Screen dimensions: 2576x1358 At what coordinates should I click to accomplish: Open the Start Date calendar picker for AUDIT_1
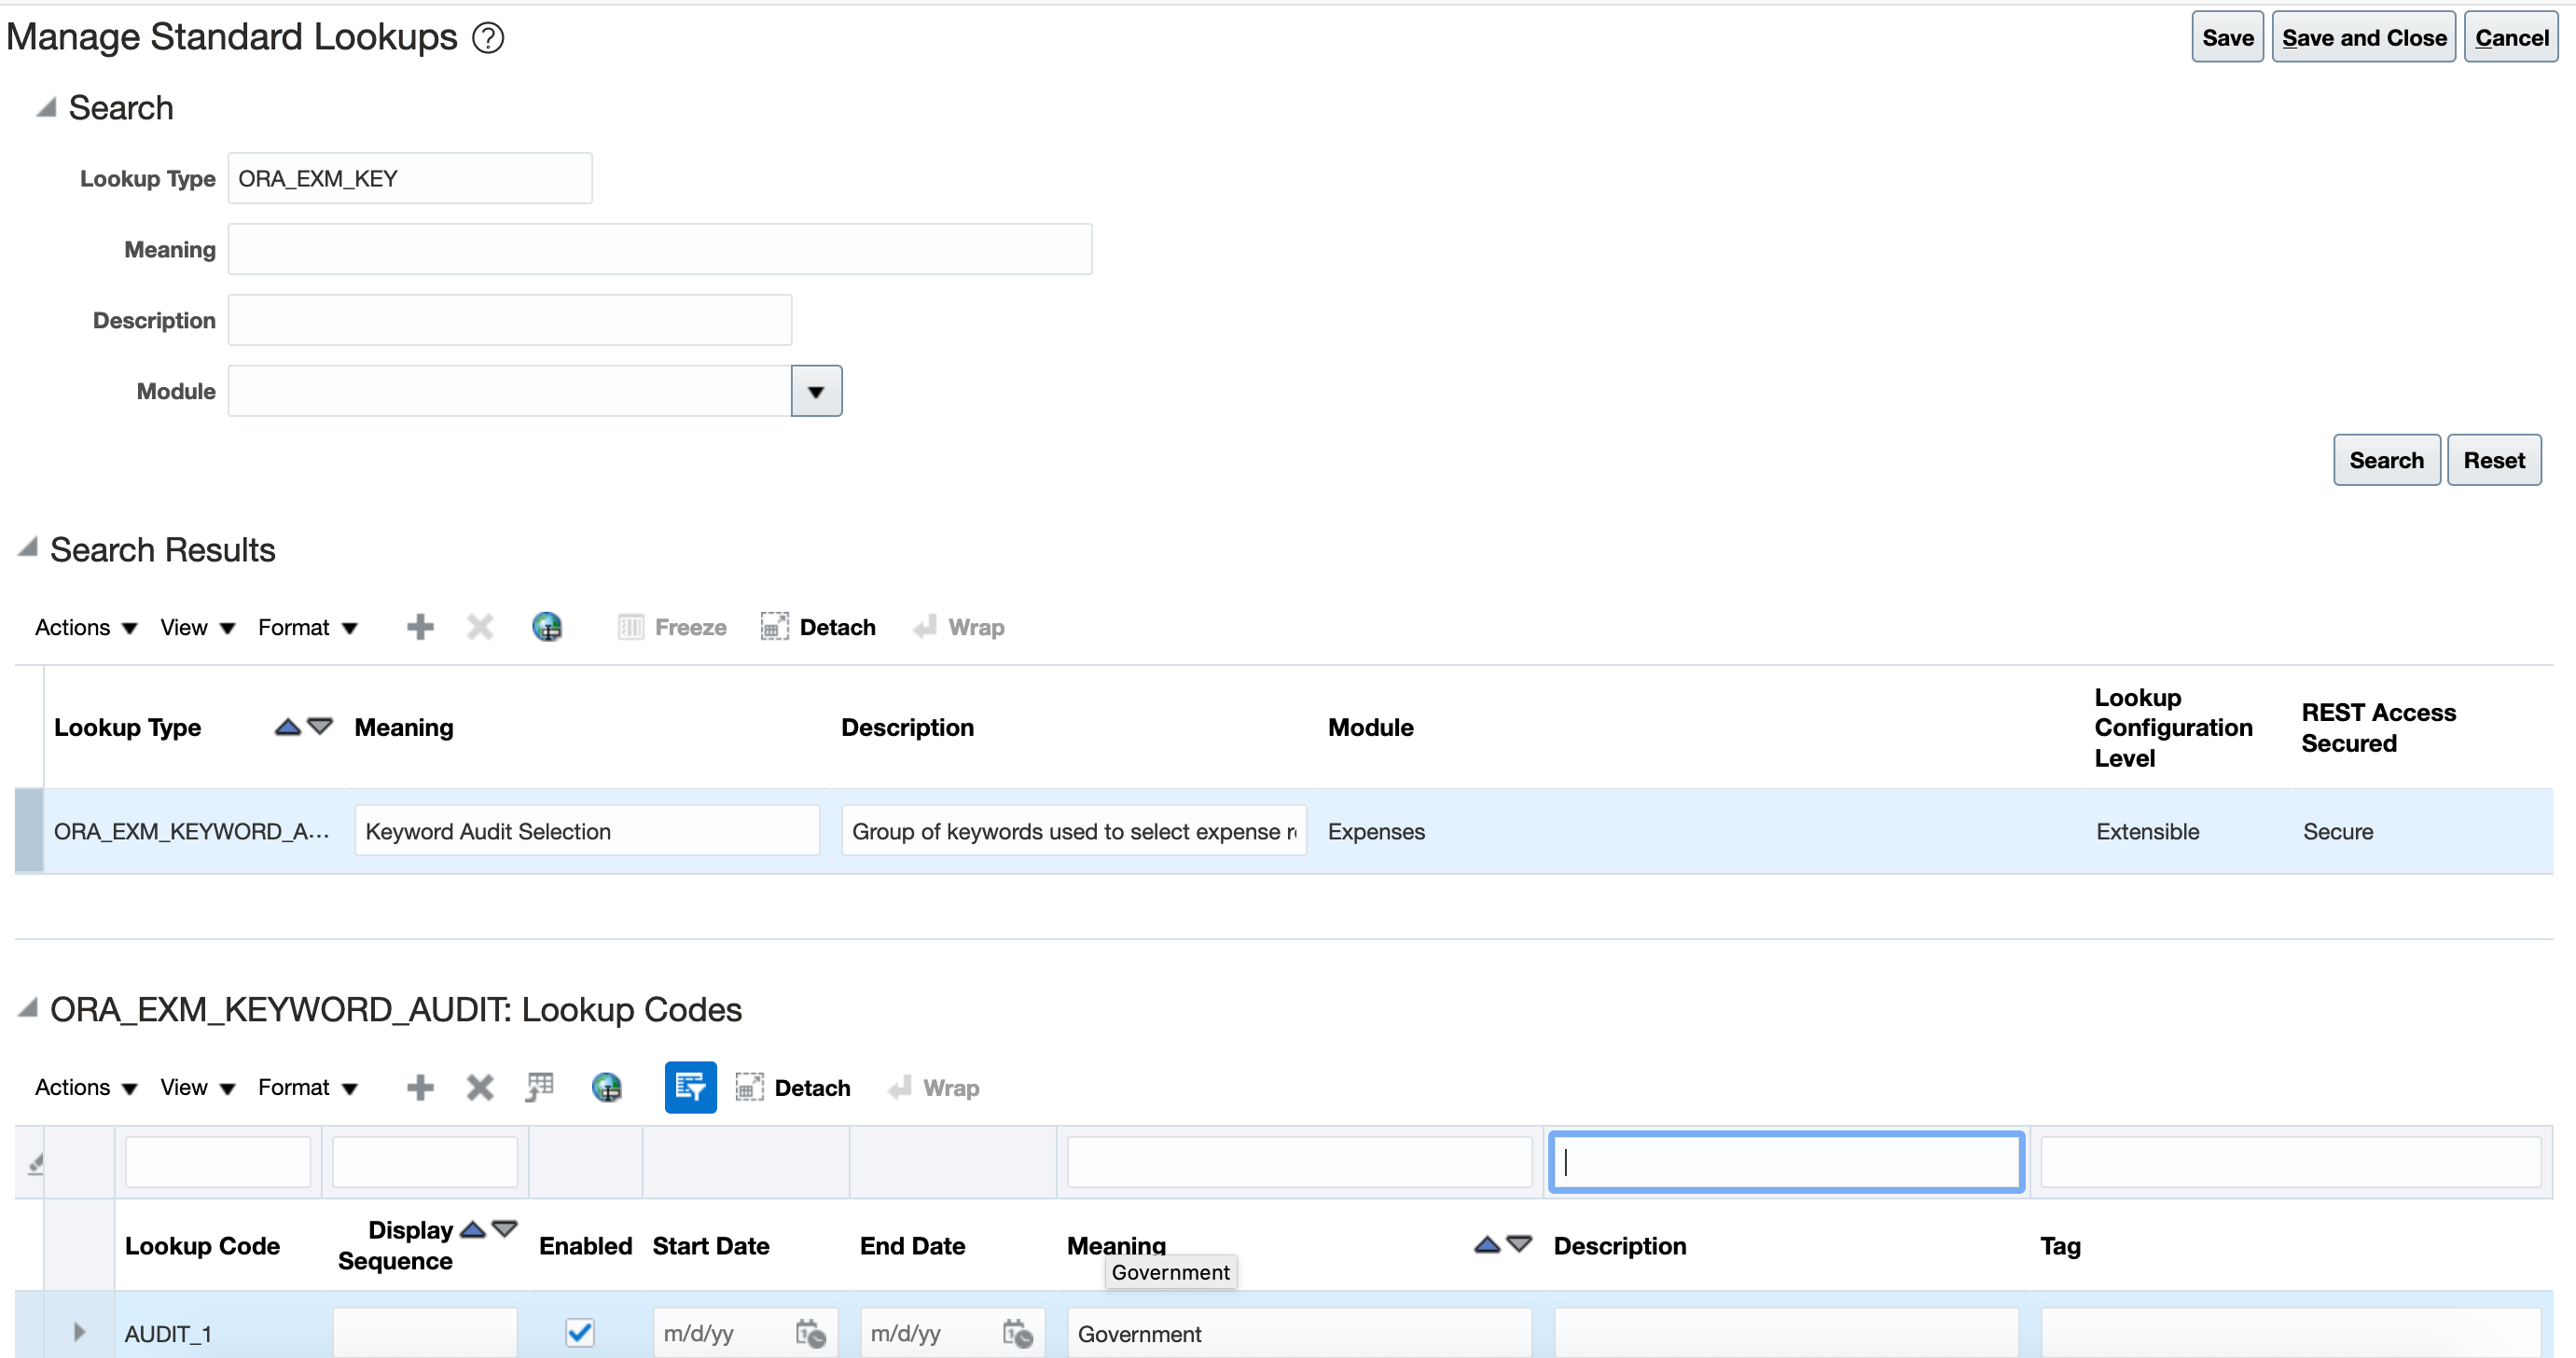(810, 1333)
